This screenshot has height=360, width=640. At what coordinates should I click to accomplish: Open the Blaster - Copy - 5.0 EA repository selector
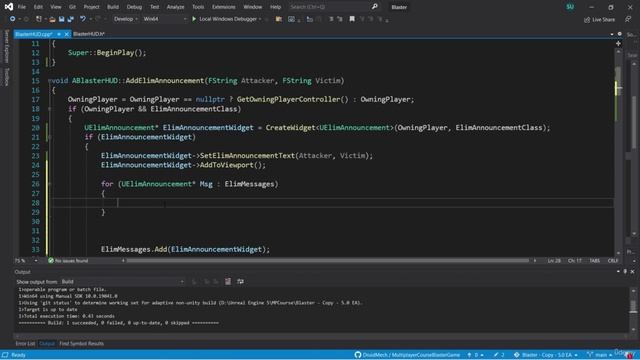(x=546, y=355)
